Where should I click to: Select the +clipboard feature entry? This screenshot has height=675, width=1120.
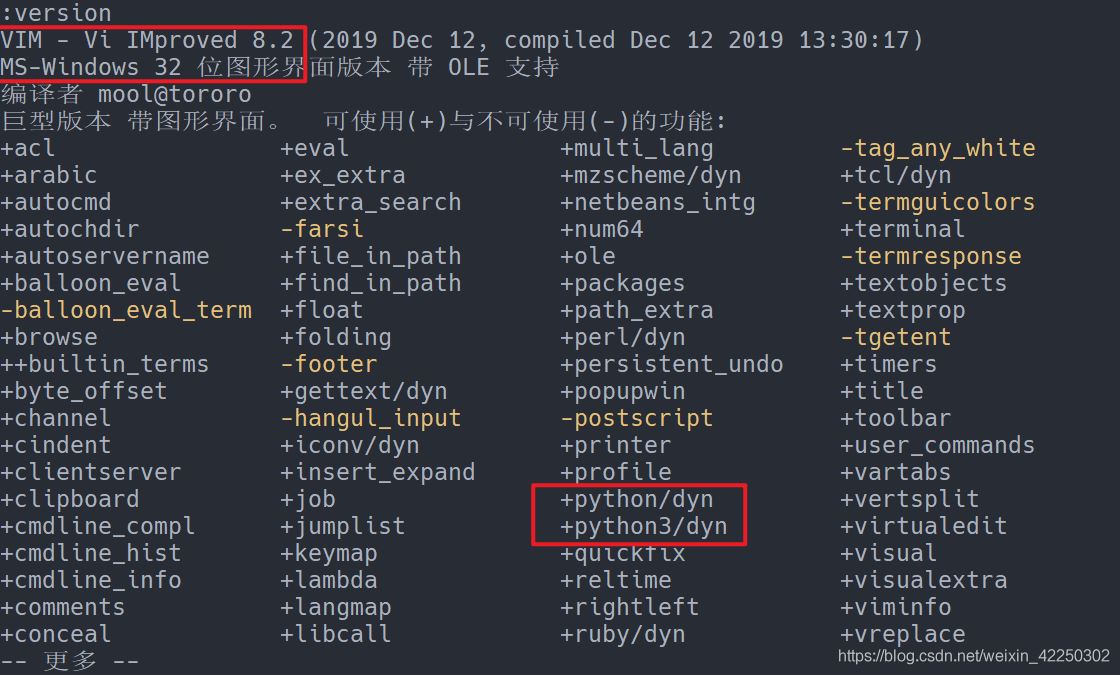click(70, 499)
